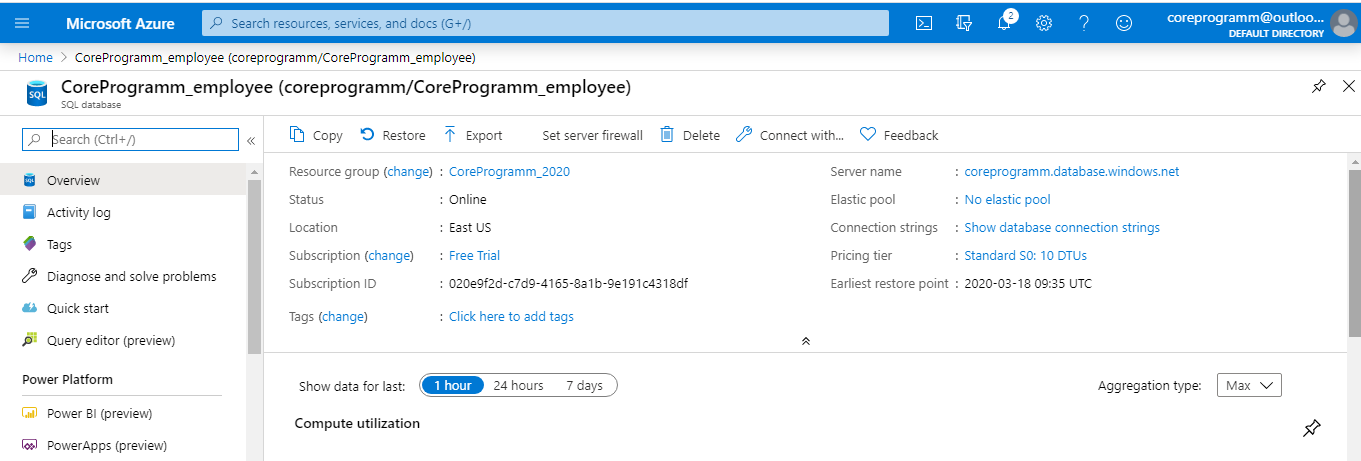1361x461 pixels.
Task: Click the earliest restore point timestamp
Action: (1028, 283)
